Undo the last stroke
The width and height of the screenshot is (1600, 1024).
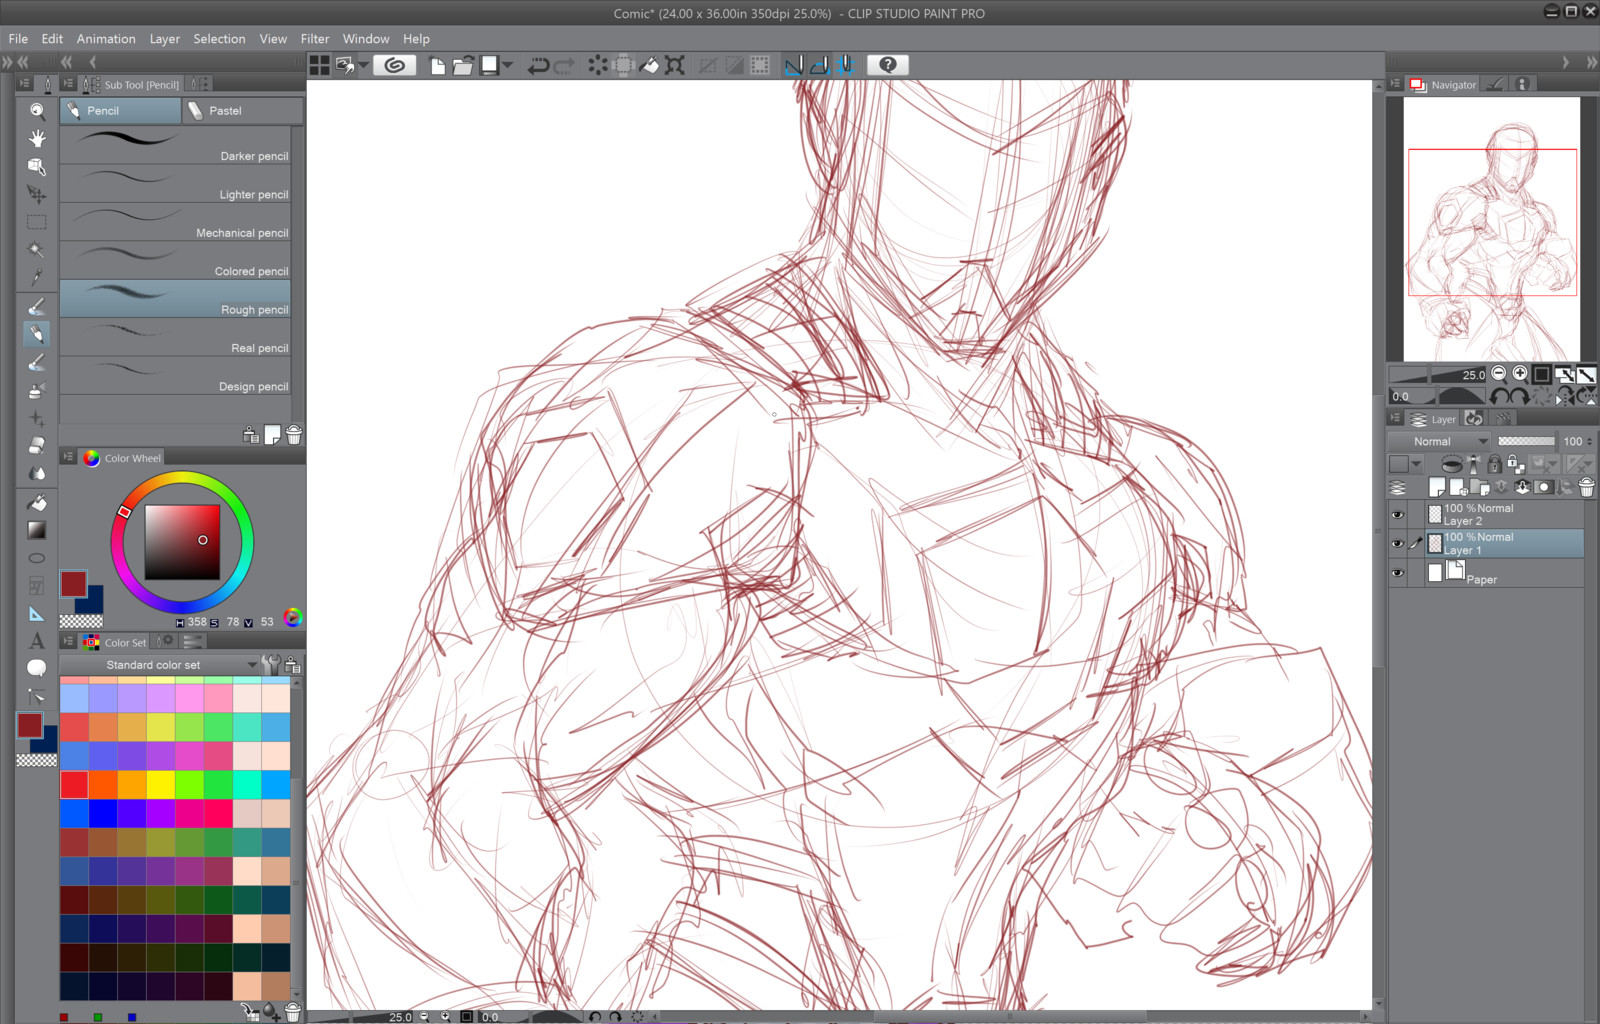(538, 66)
